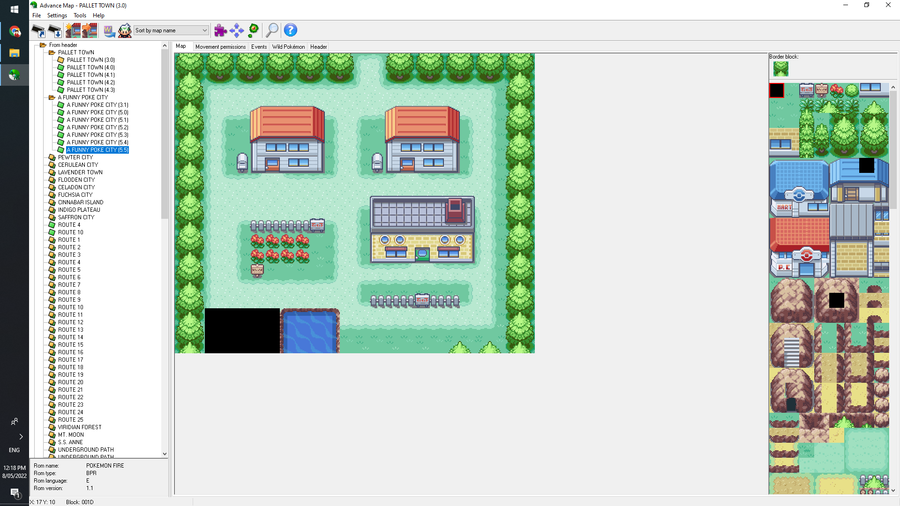This screenshot has height=506, width=900.
Task: Switch to the Movement permissions tab
Action: [x=220, y=47]
